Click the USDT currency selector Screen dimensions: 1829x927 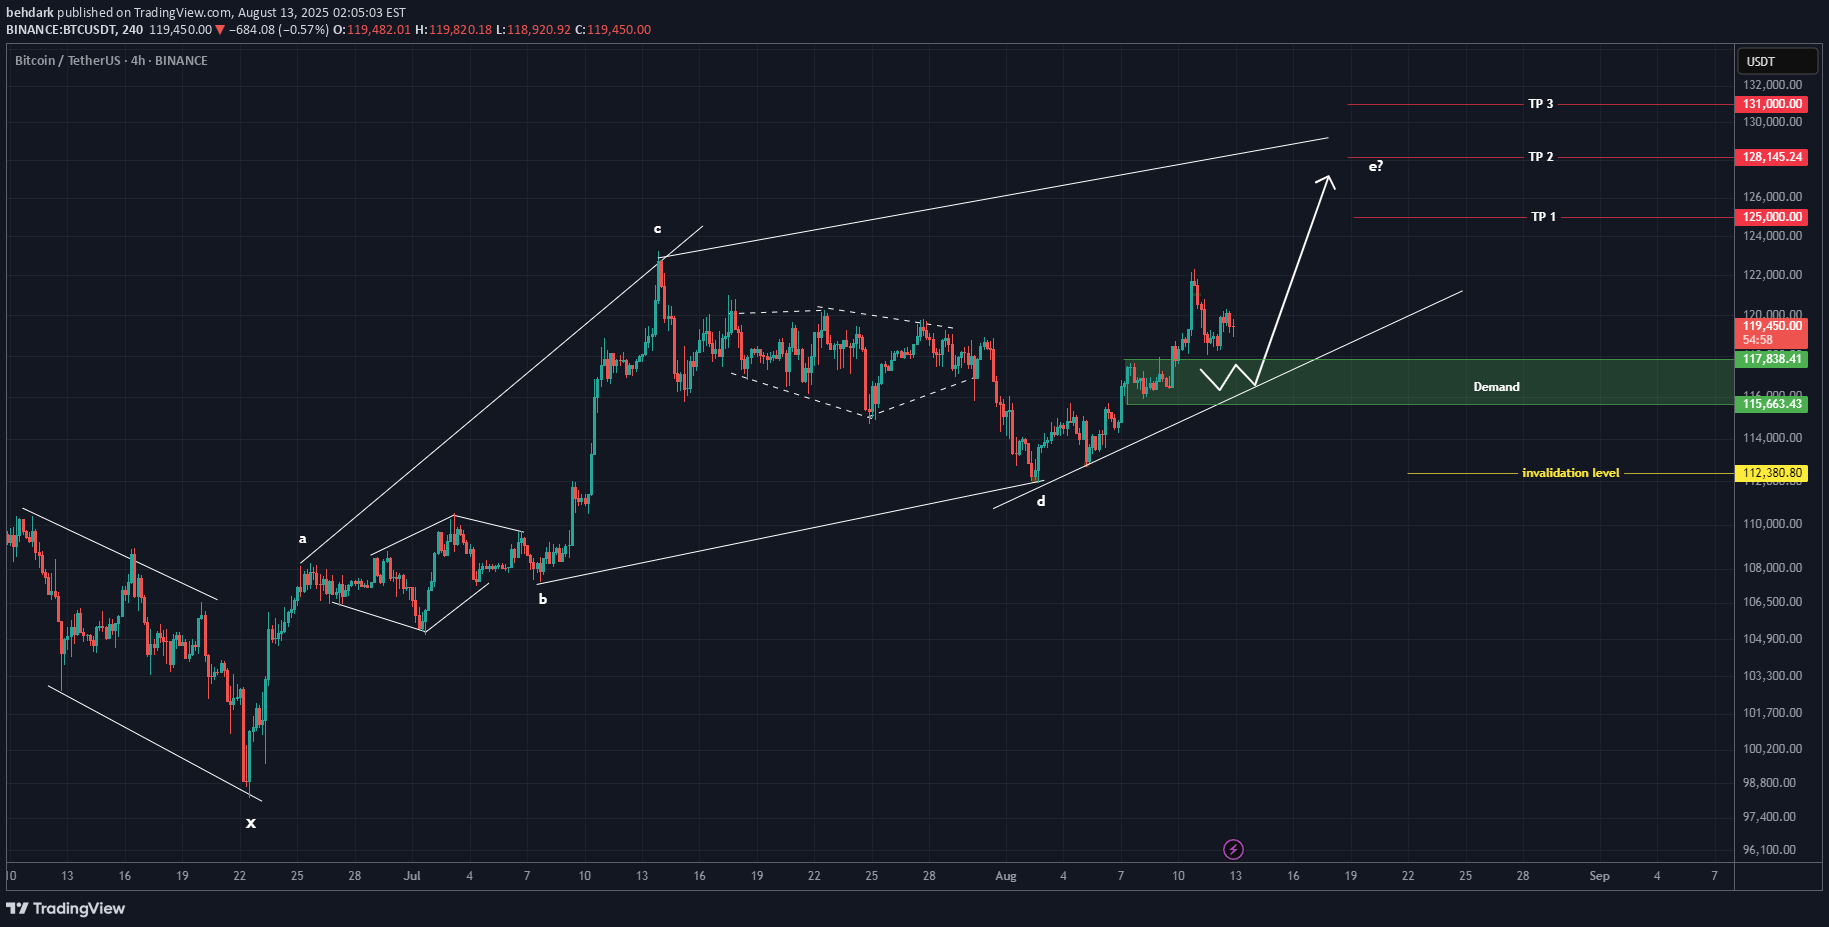coord(1776,61)
